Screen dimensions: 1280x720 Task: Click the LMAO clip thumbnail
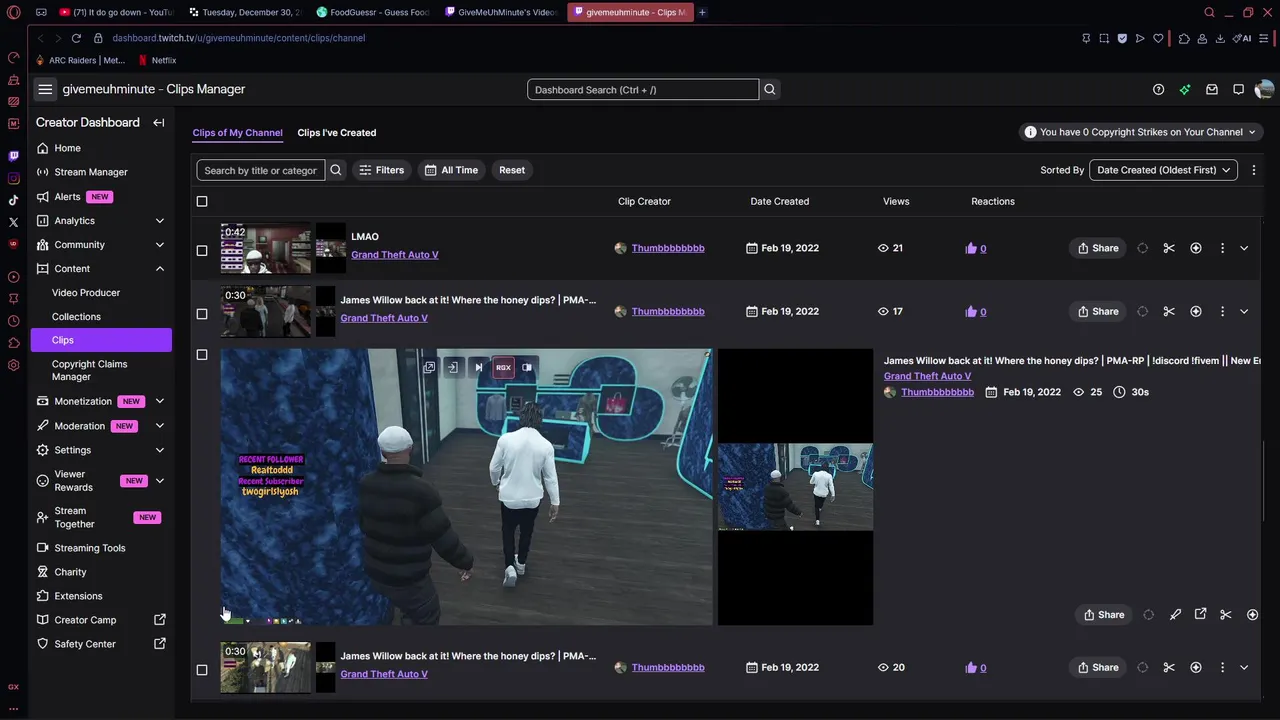click(266, 248)
